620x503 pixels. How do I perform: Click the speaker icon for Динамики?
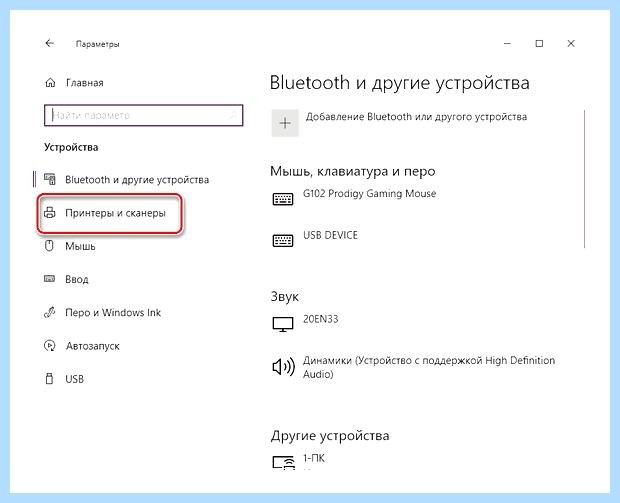point(284,367)
